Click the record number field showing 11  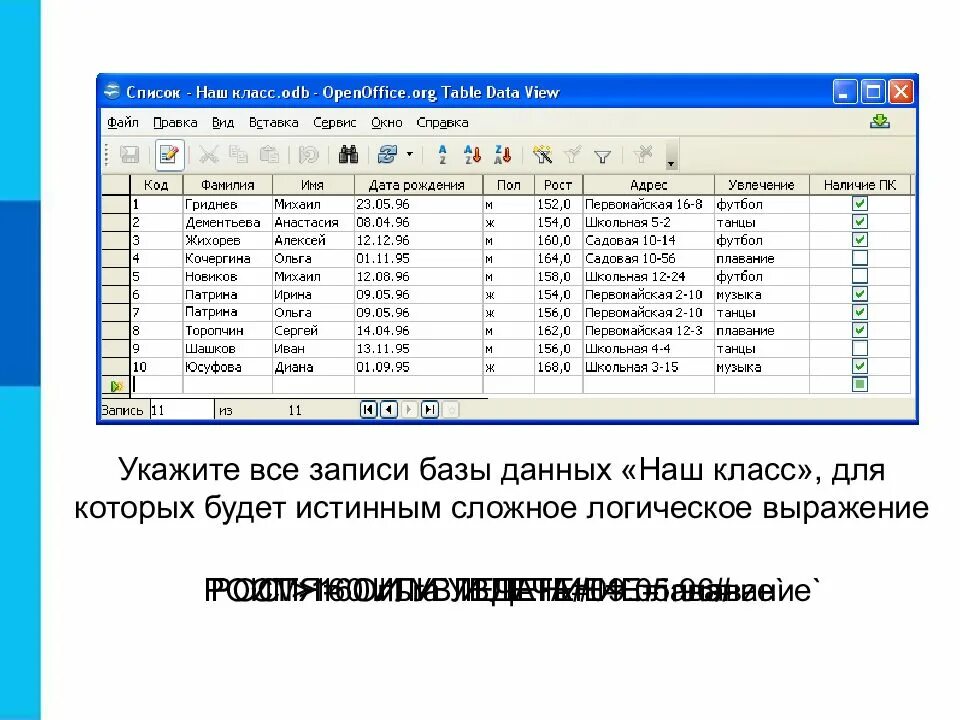182,410
